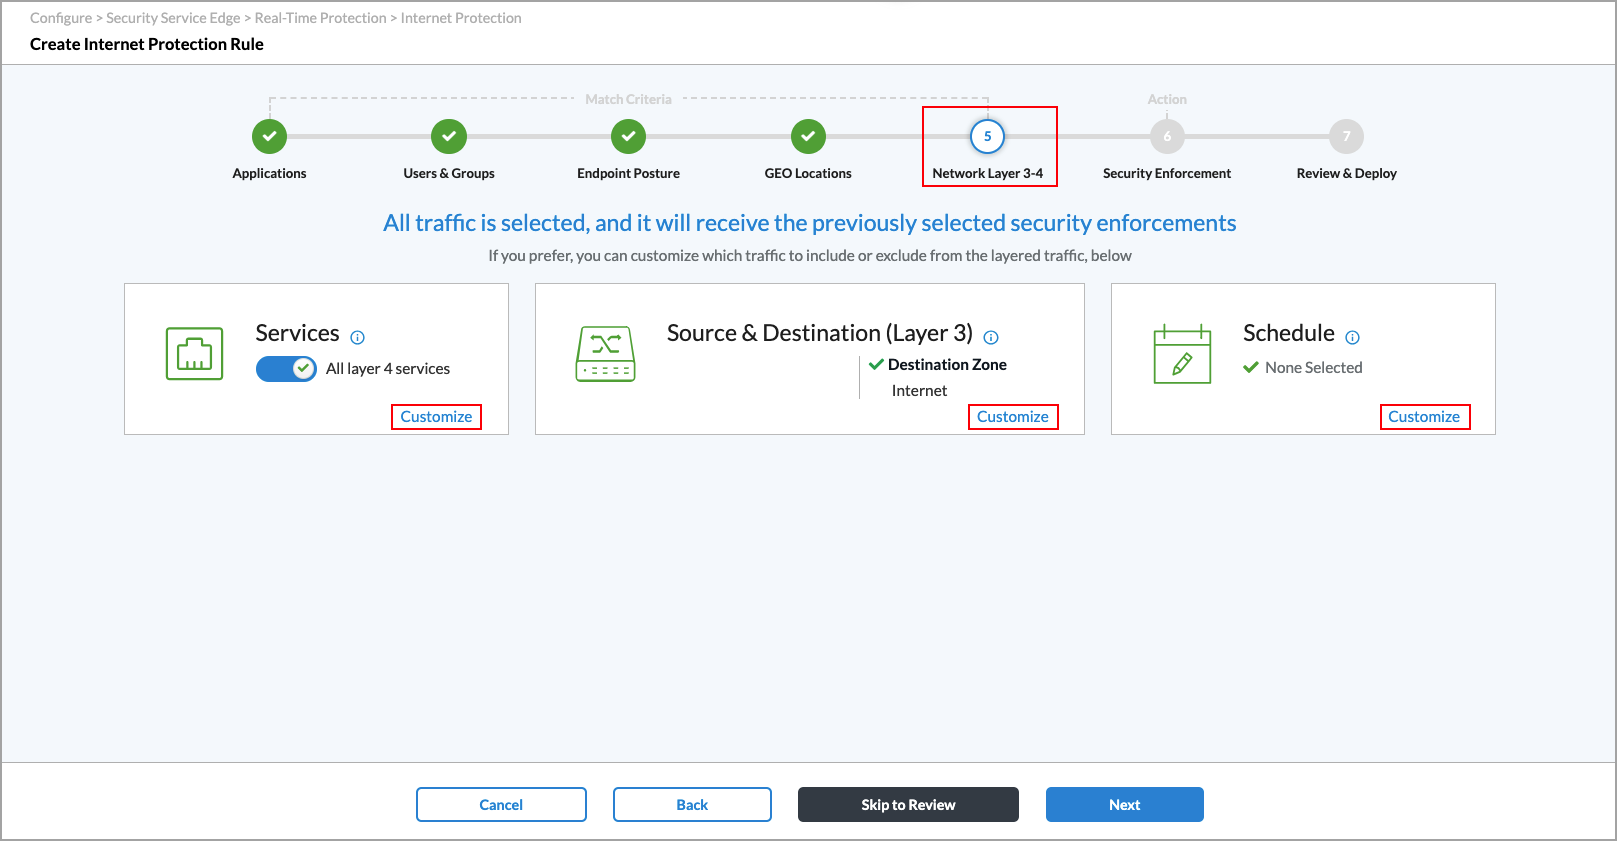The height and width of the screenshot is (841, 1617).
Task: Click the 'Match Criteria' group label
Action: tap(628, 99)
